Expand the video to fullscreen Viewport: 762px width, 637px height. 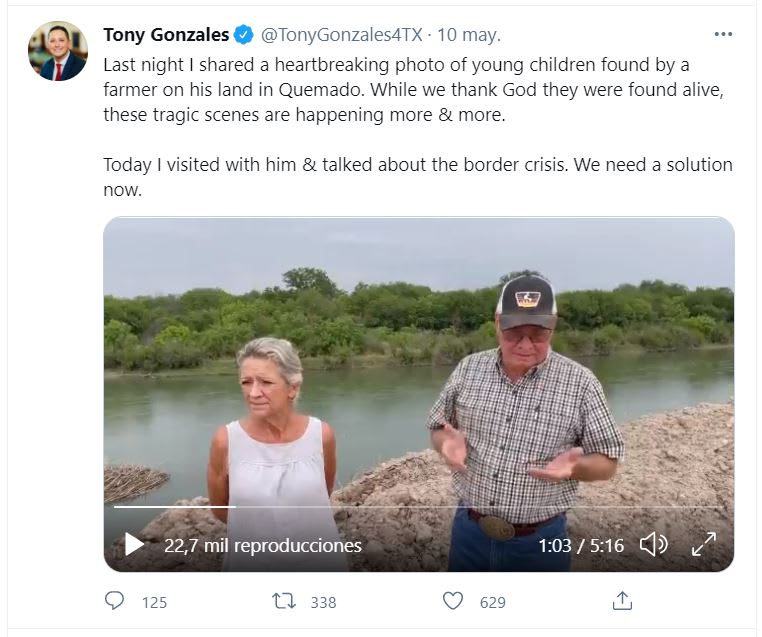pos(704,545)
